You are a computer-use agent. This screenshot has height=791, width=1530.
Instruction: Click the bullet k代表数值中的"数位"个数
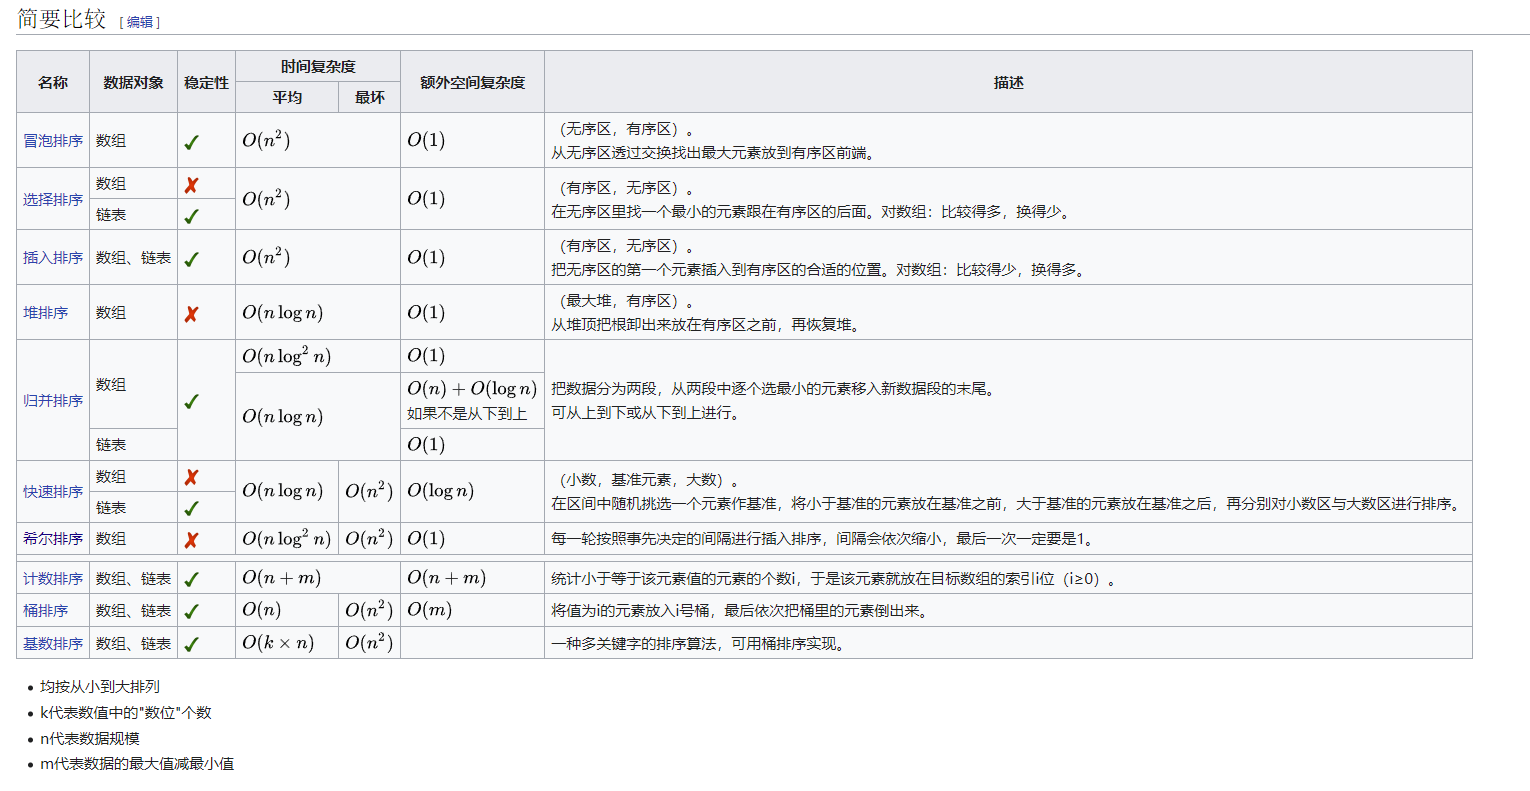pyautogui.click(x=126, y=713)
